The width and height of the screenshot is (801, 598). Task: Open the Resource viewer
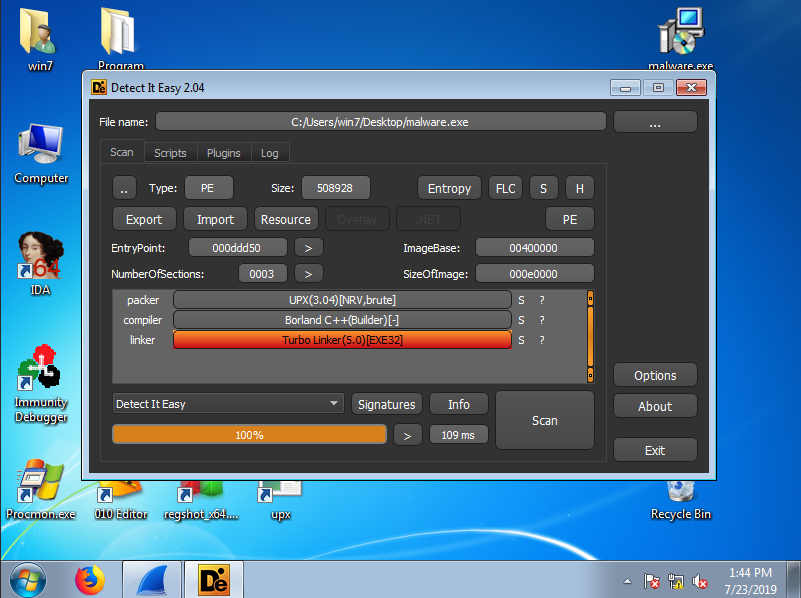click(x=286, y=219)
